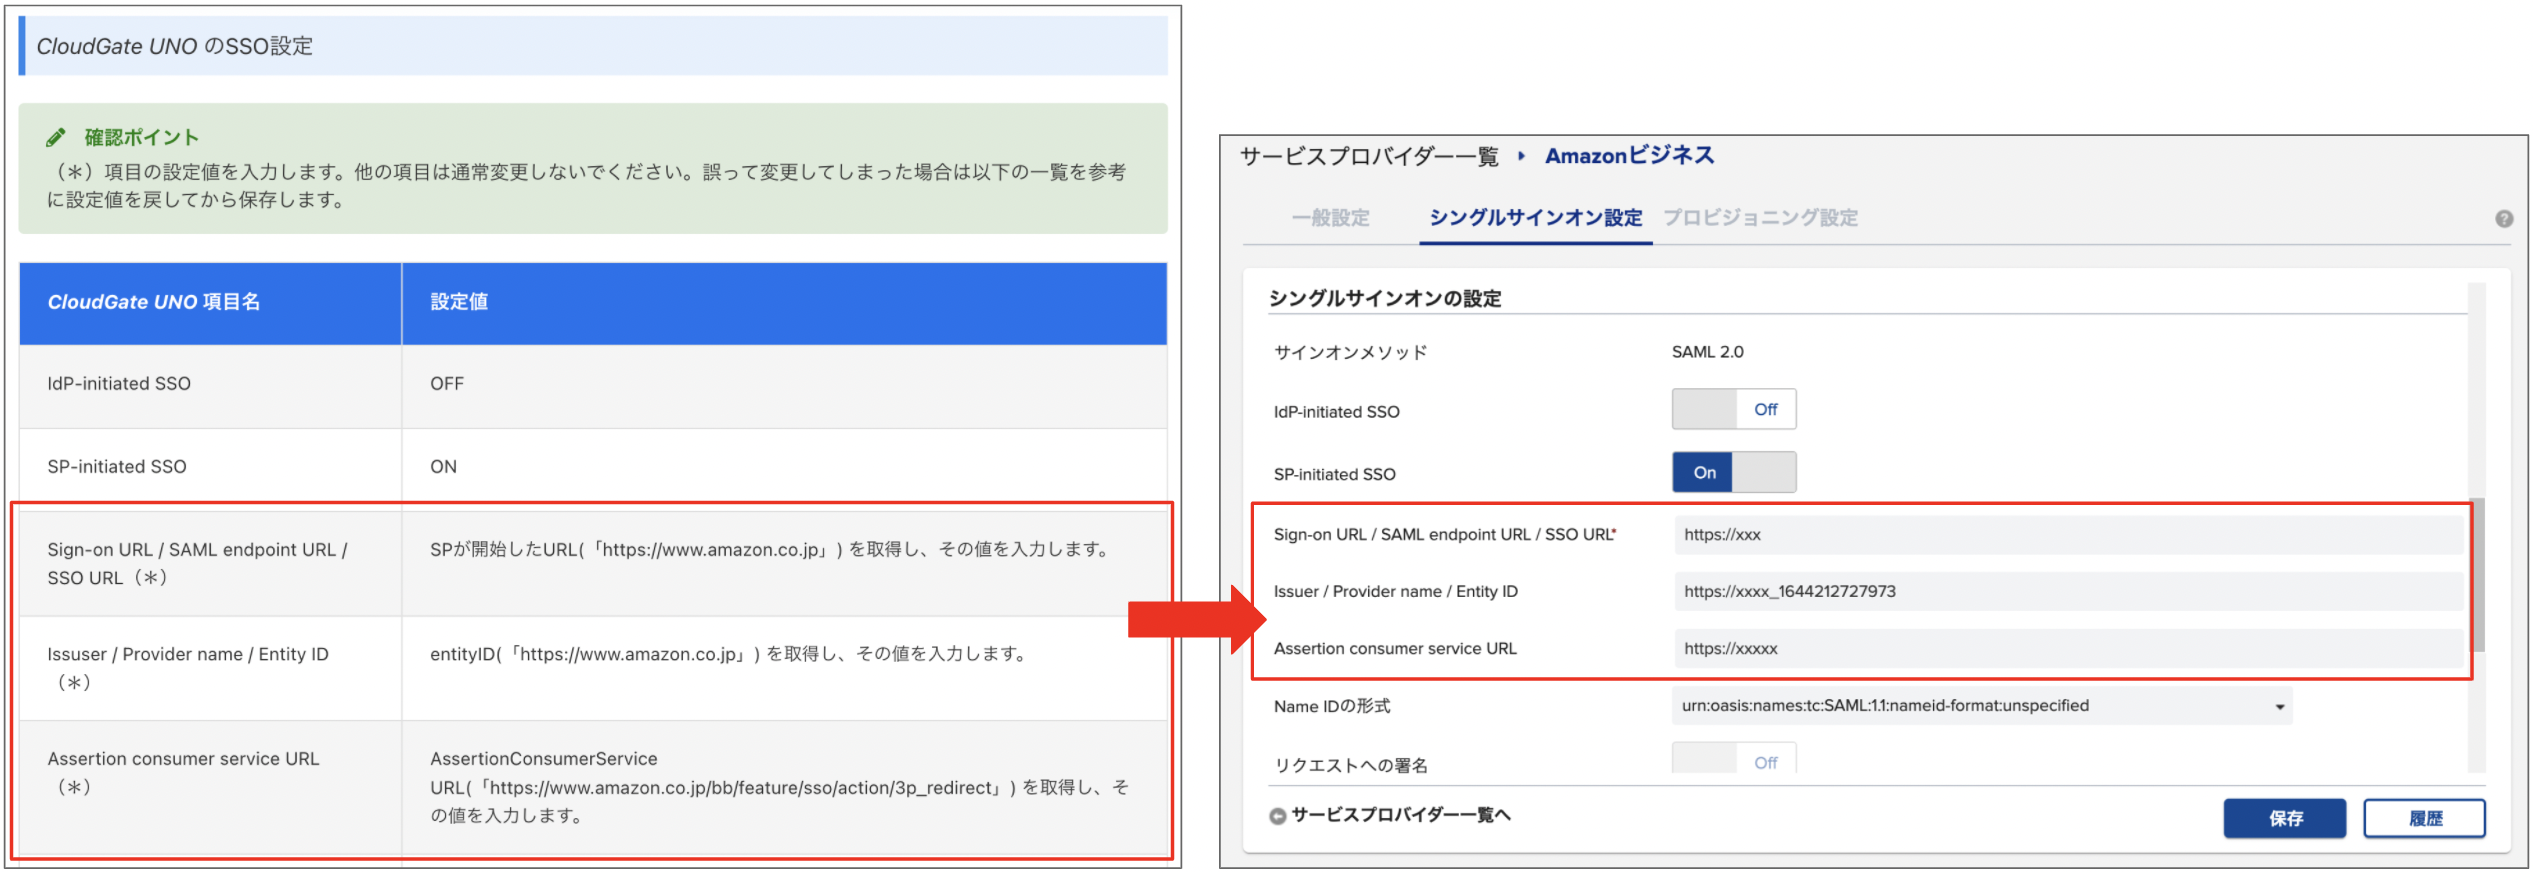Click the CloudGate UNO のSSO設定 heading
The image size is (2533, 872).
175,46
